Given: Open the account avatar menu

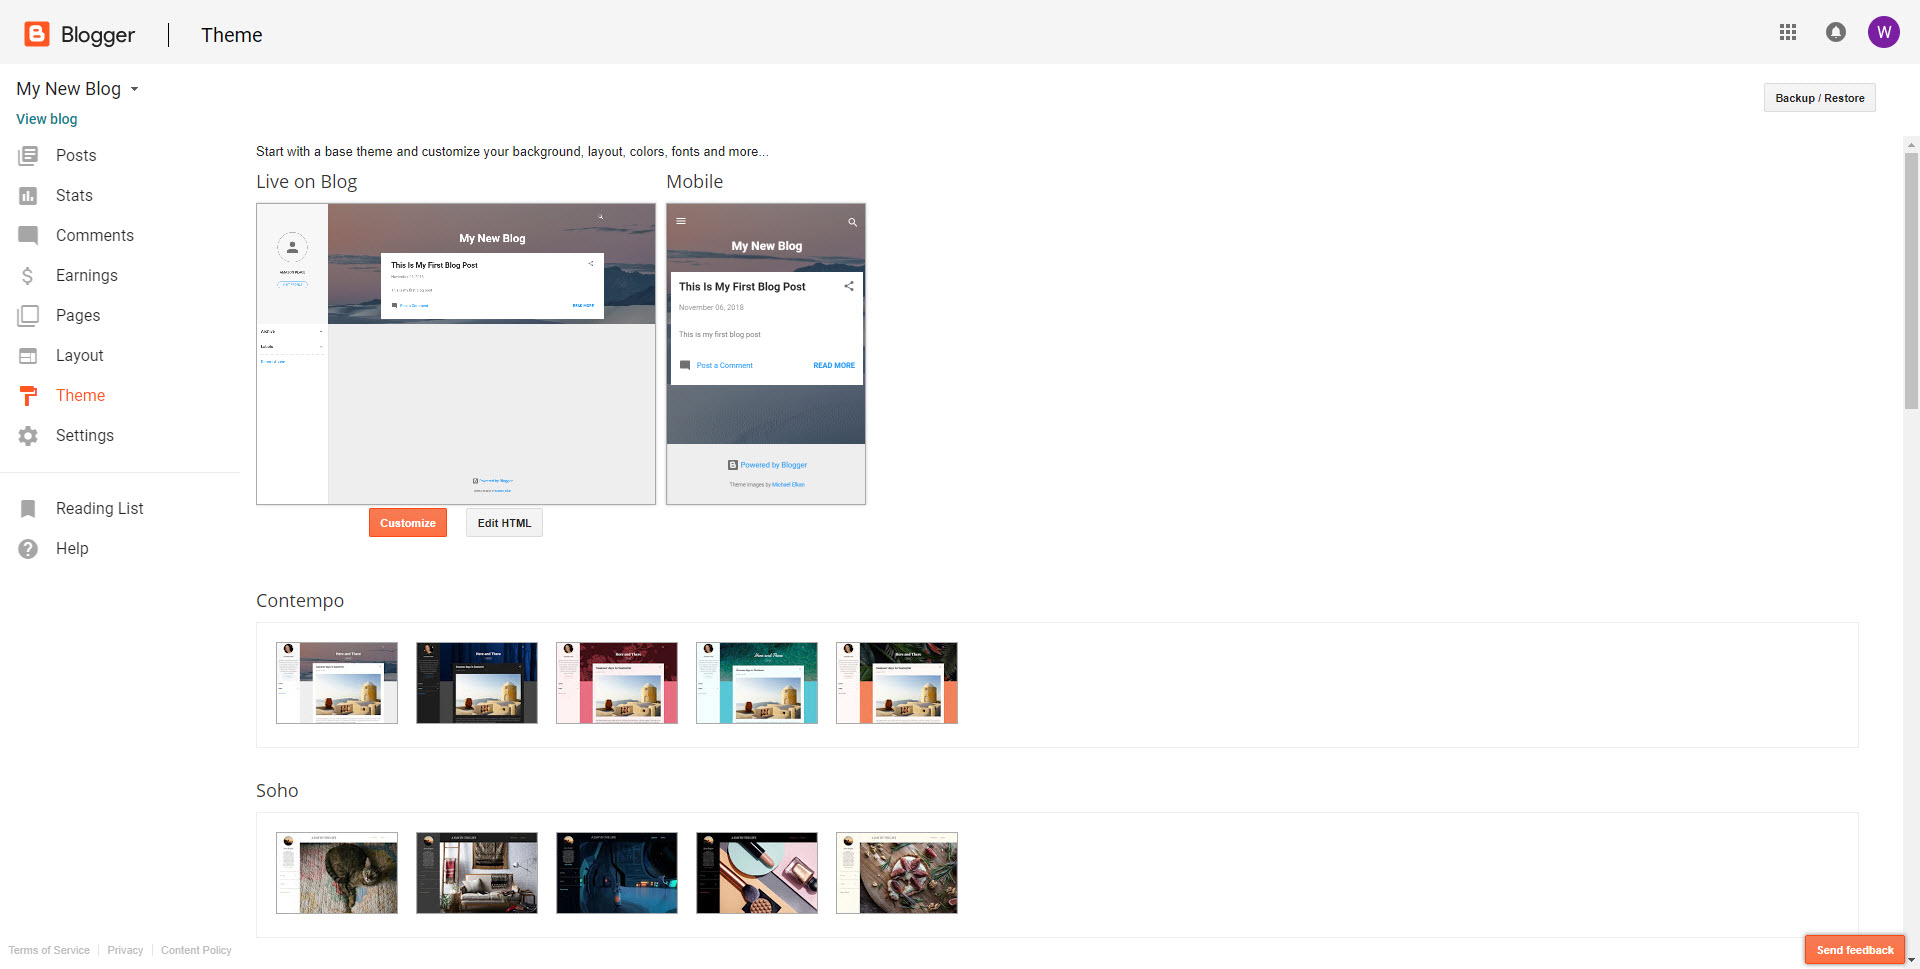Looking at the screenshot, I should click(x=1884, y=32).
